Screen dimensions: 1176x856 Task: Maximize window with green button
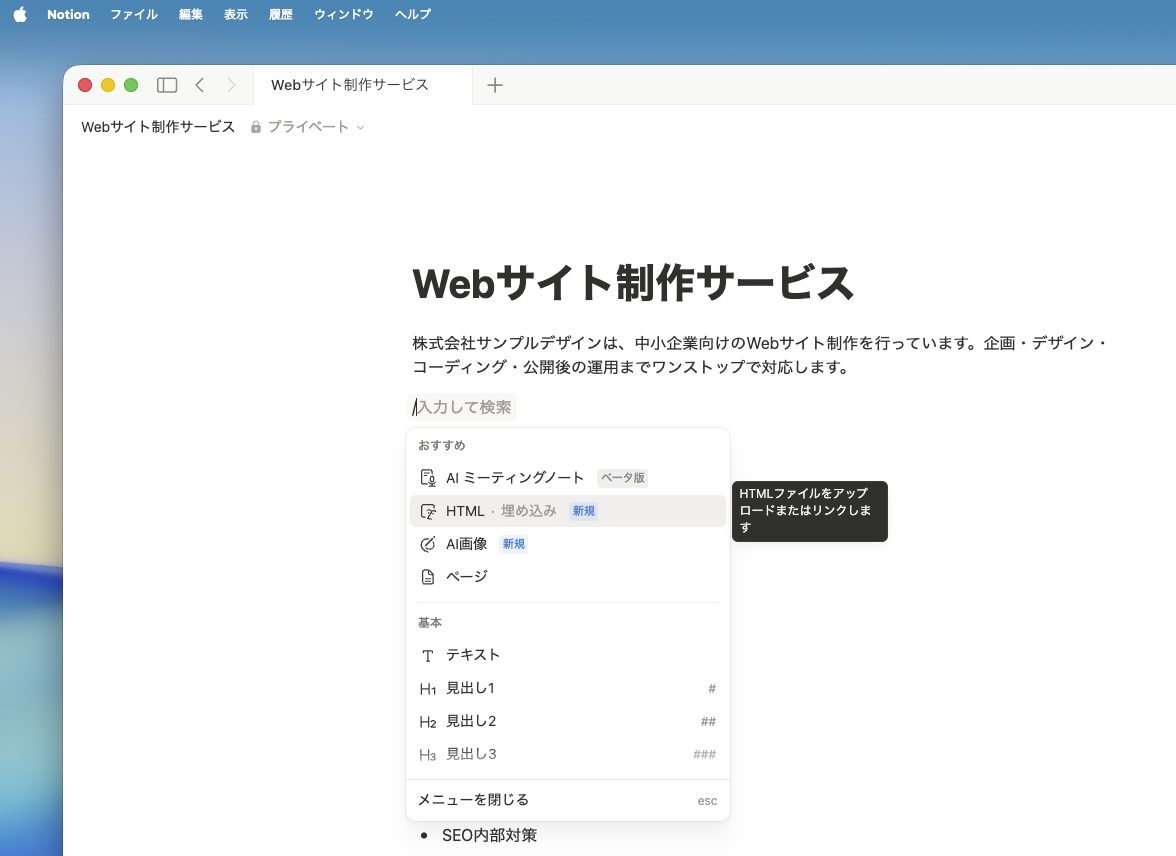(x=131, y=86)
